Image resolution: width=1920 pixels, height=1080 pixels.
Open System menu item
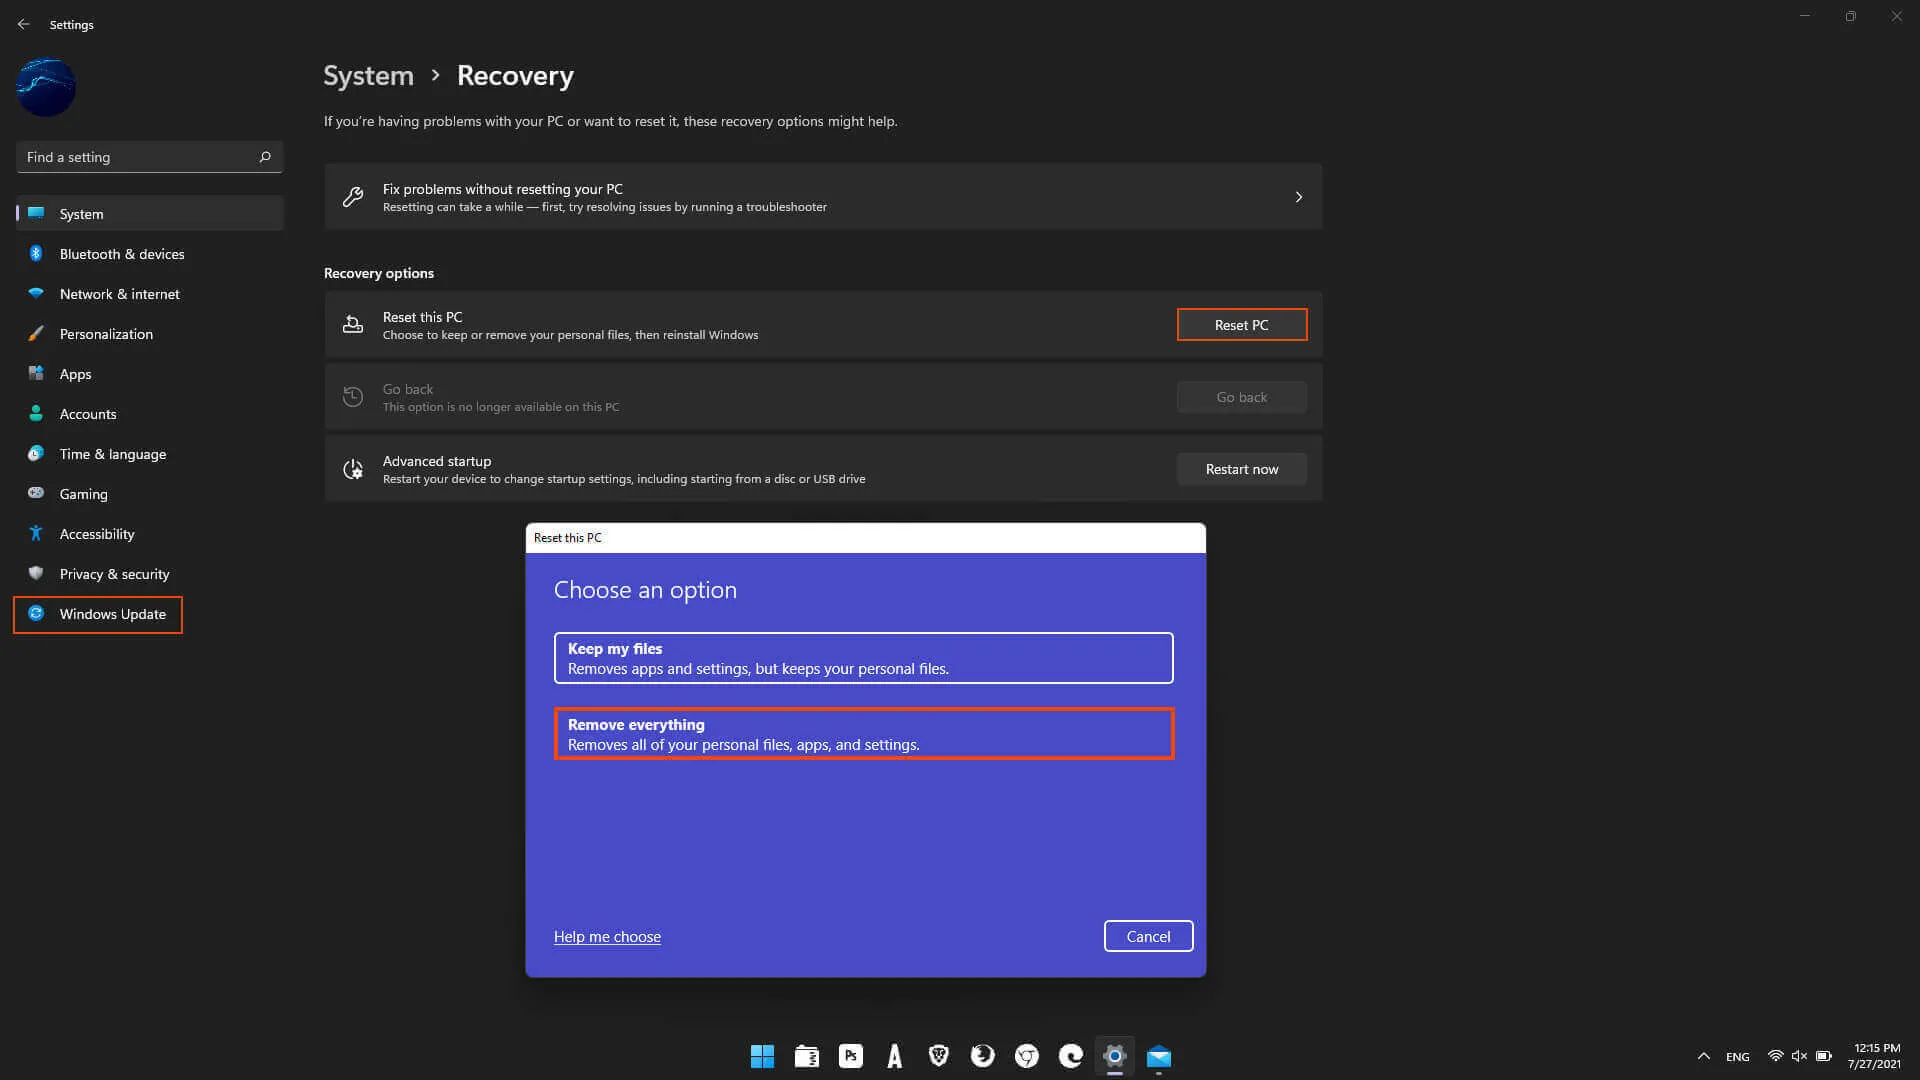click(80, 212)
